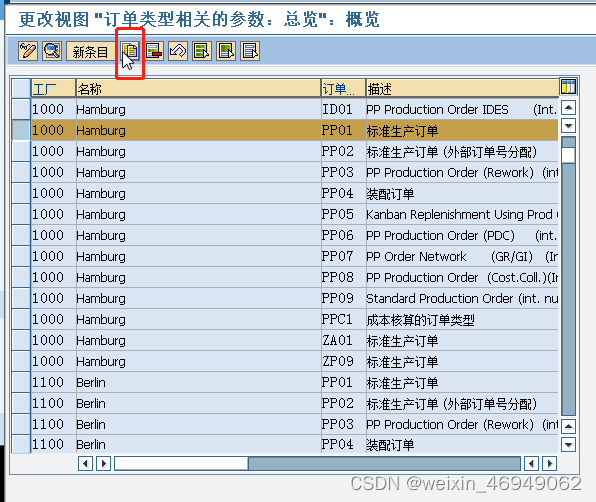Select row marker for 1000 PP04
Screen dimensions: 596x502
pos(21,193)
